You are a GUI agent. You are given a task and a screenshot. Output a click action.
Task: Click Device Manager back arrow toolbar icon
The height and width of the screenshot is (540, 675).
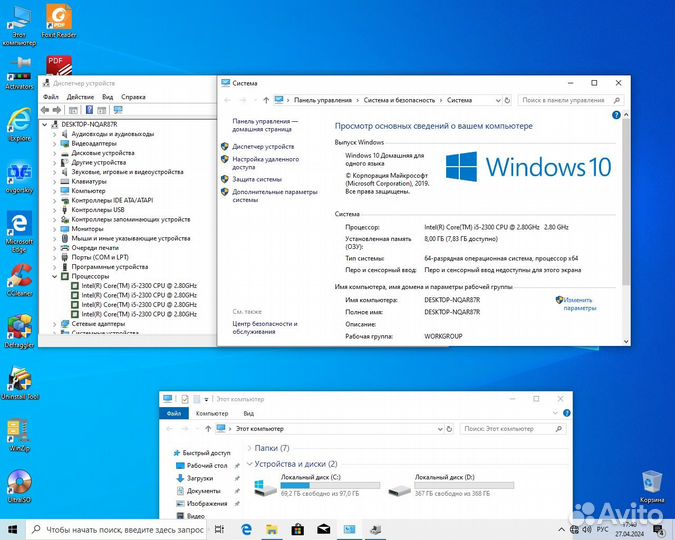(x=45, y=110)
